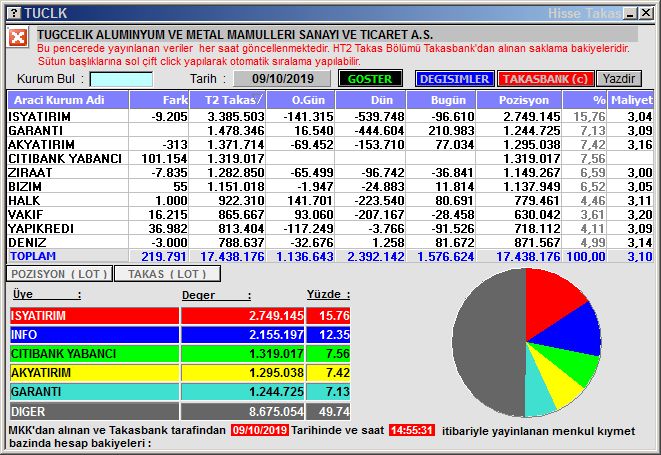
Task: Sort by the T2 Takas column header
Action: point(236,100)
